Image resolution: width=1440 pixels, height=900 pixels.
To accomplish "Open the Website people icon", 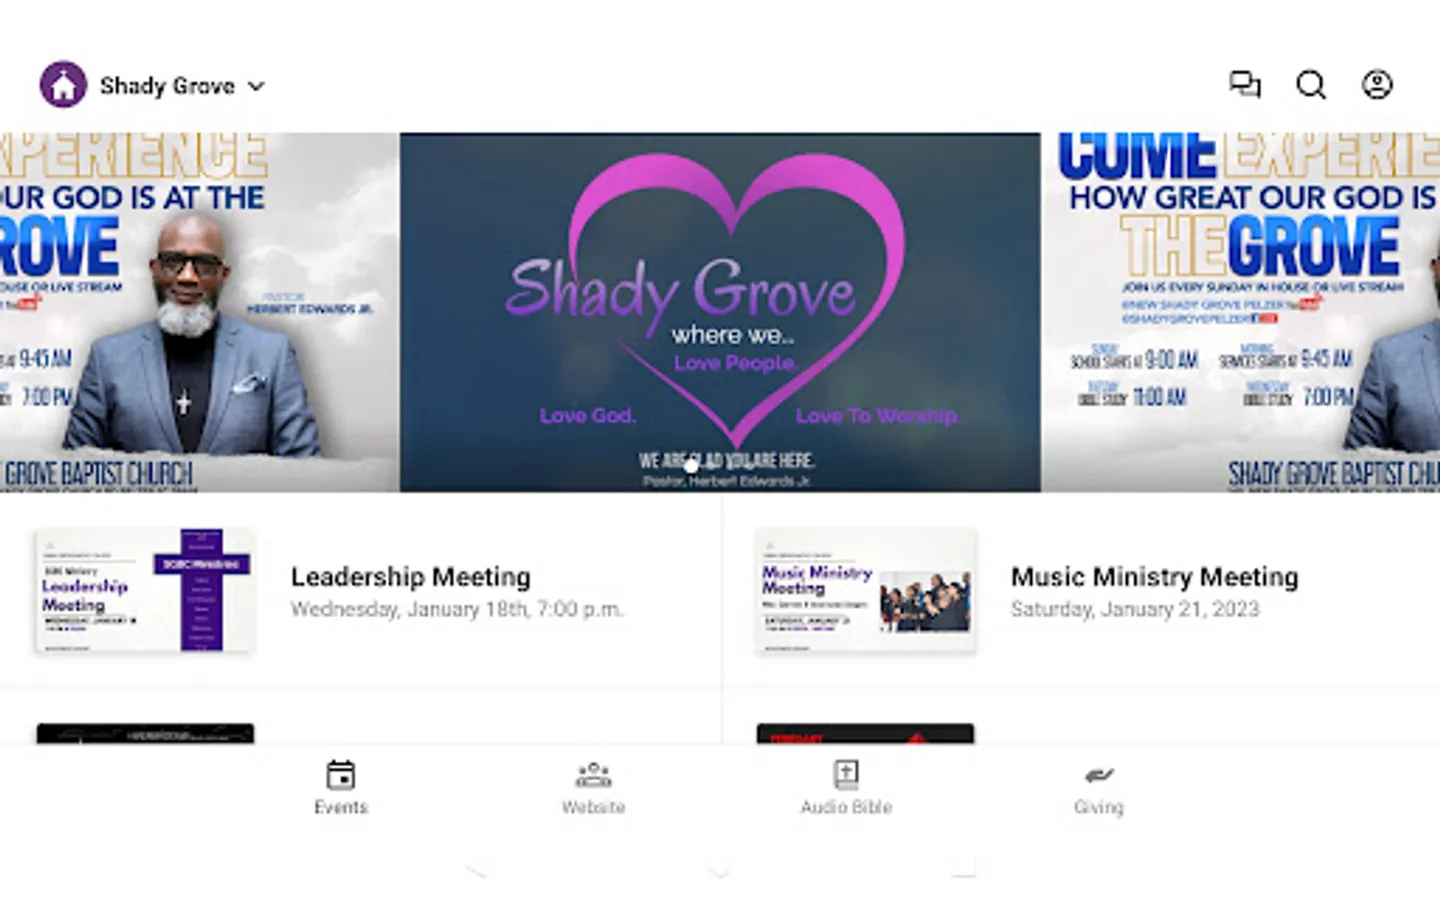I will tap(593, 775).
